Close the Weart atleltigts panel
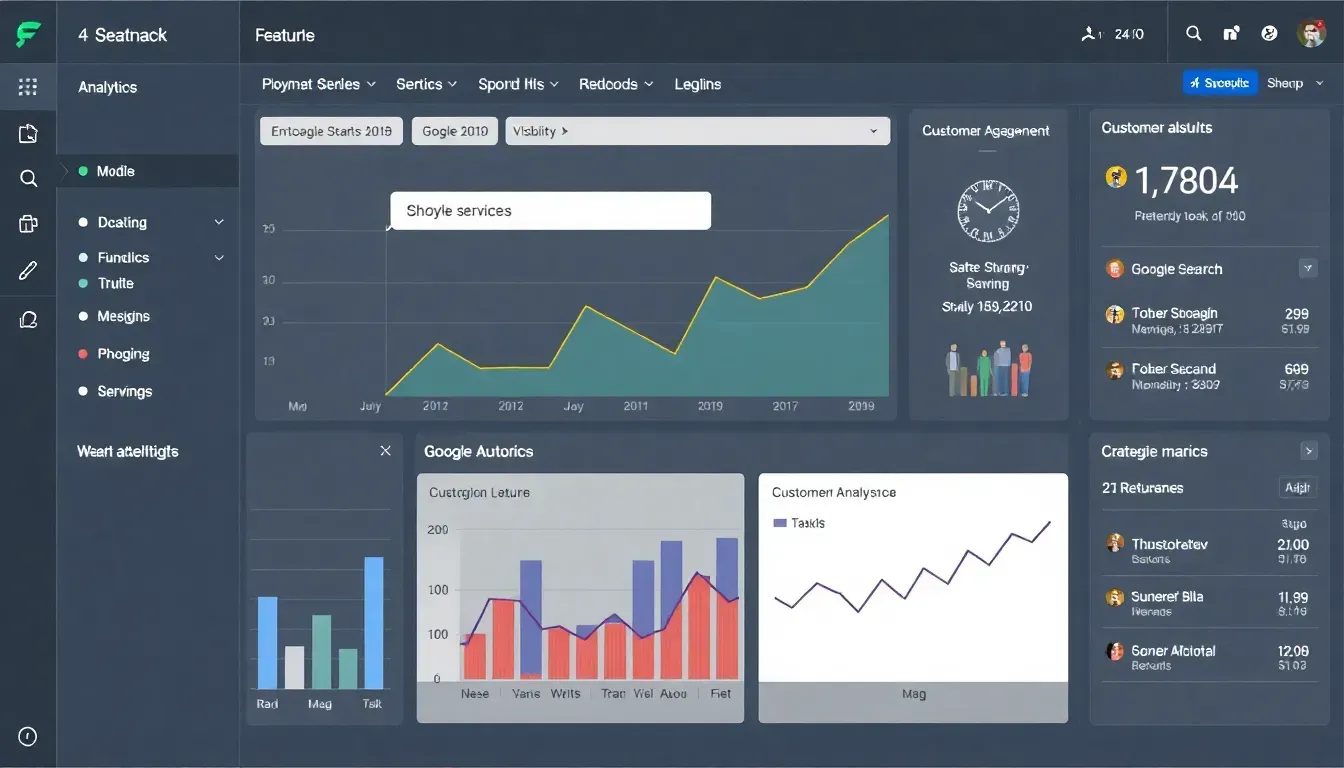This screenshot has height=768, width=1344. click(x=385, y=451)
